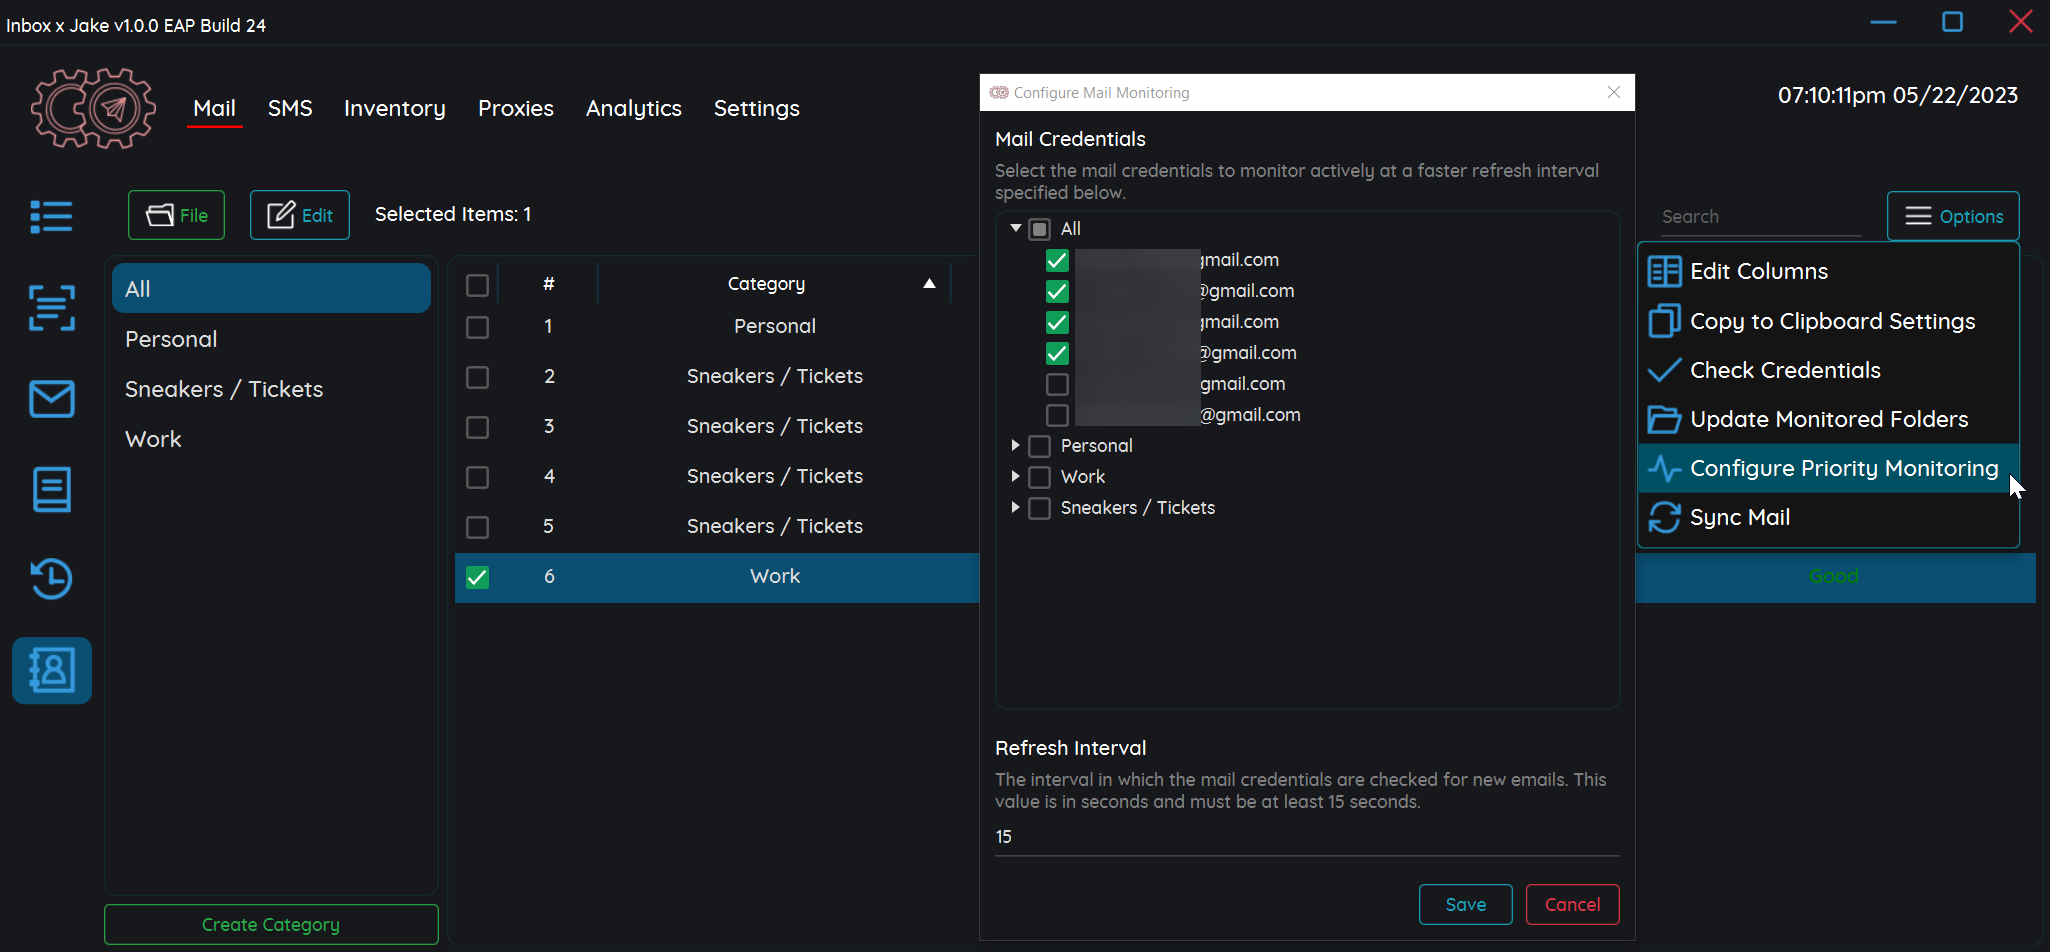Check the row 1 Personal checkbox
The width and height of the screenshot is (2050, 952).
[478, 327]
